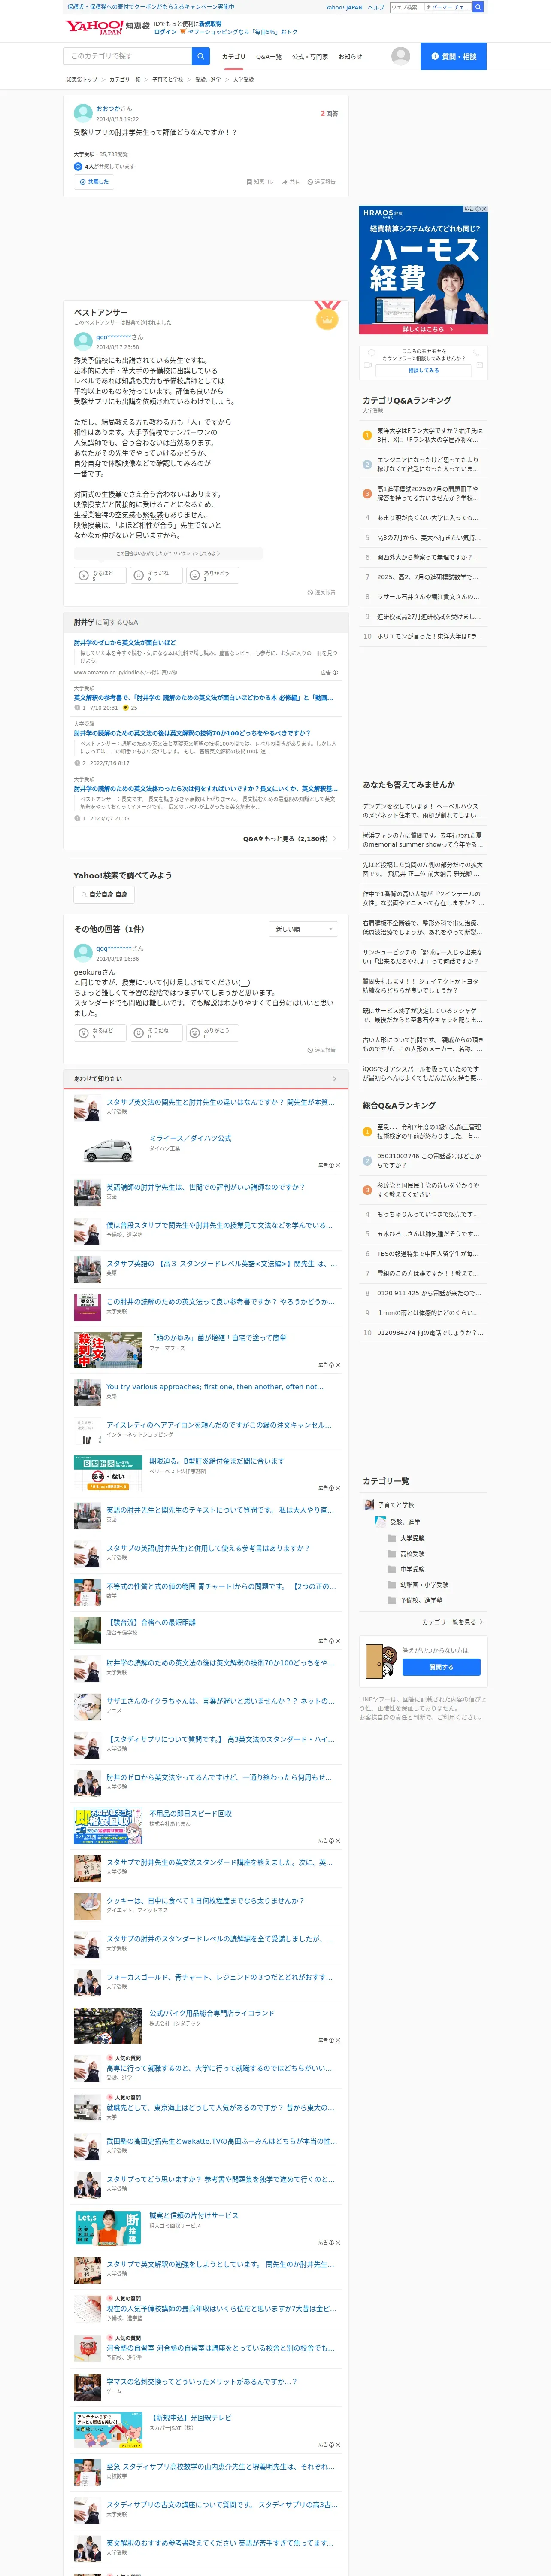Click the 質問・相談 blue button
This screenshot has width=551, height=2576.
[x=453, y=56]
